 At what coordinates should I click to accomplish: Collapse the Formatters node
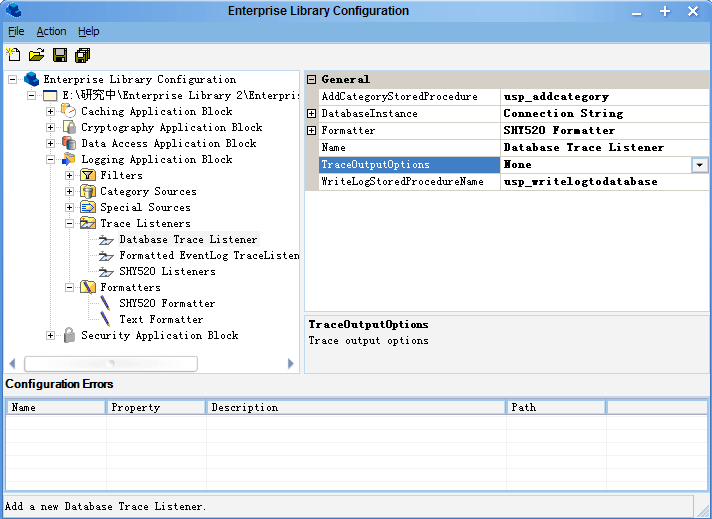click(69, 287)
